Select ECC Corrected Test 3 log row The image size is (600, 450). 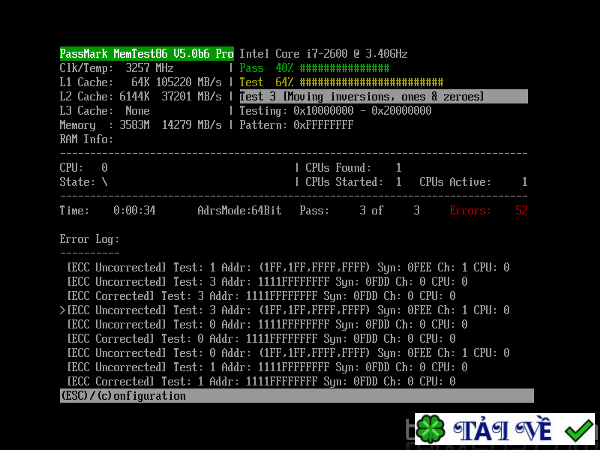pos(261,296)
